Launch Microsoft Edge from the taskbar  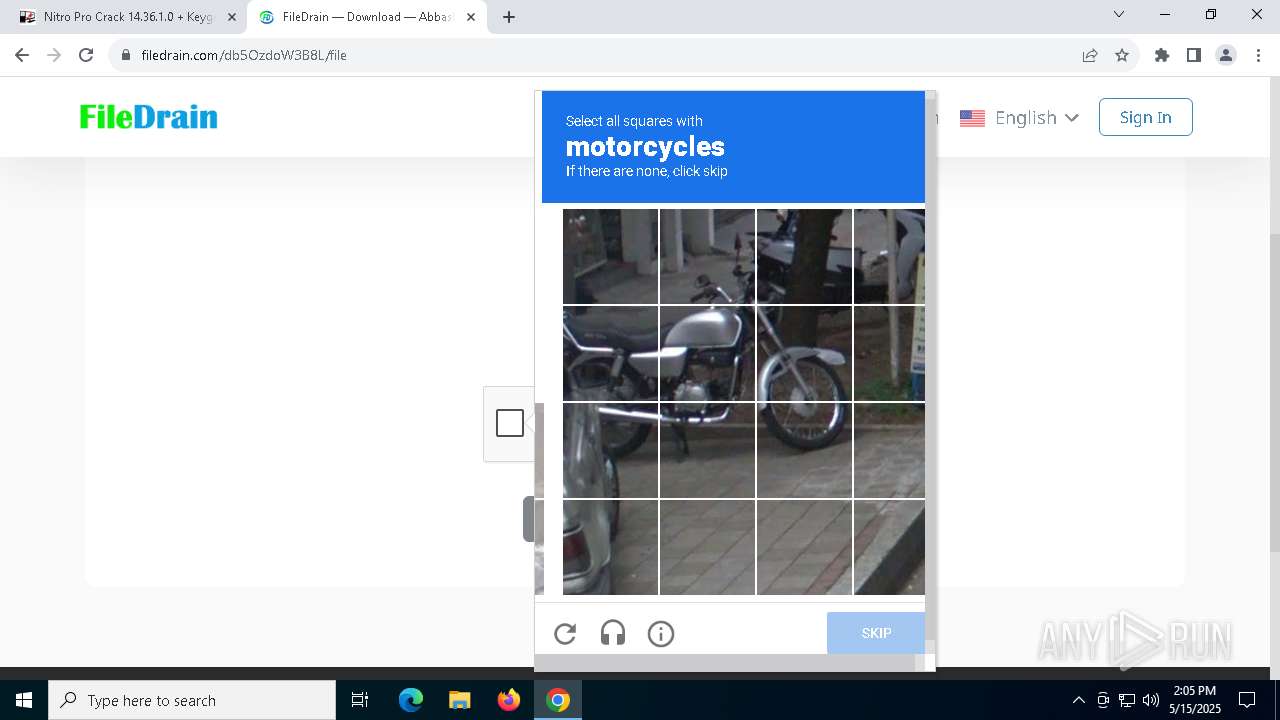click(x=411, y=700)
